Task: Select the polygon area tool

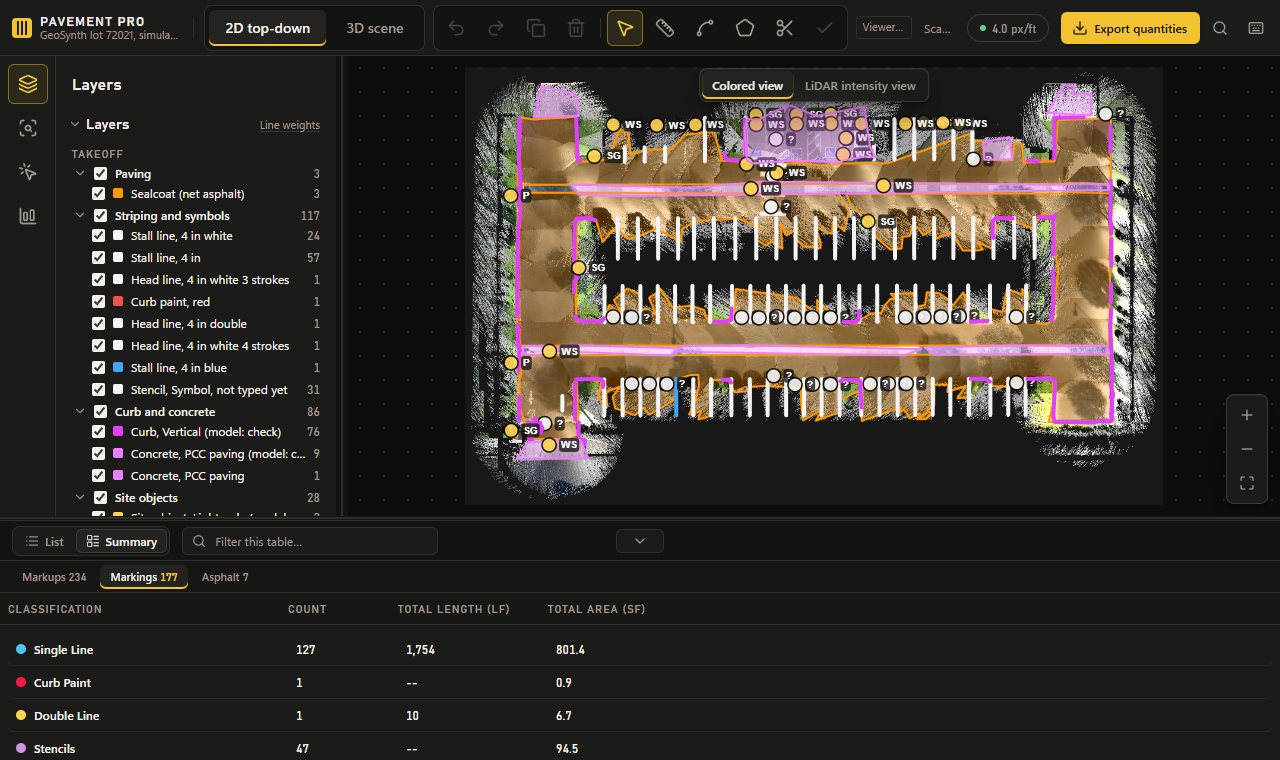Action: [x=745, y=28]
